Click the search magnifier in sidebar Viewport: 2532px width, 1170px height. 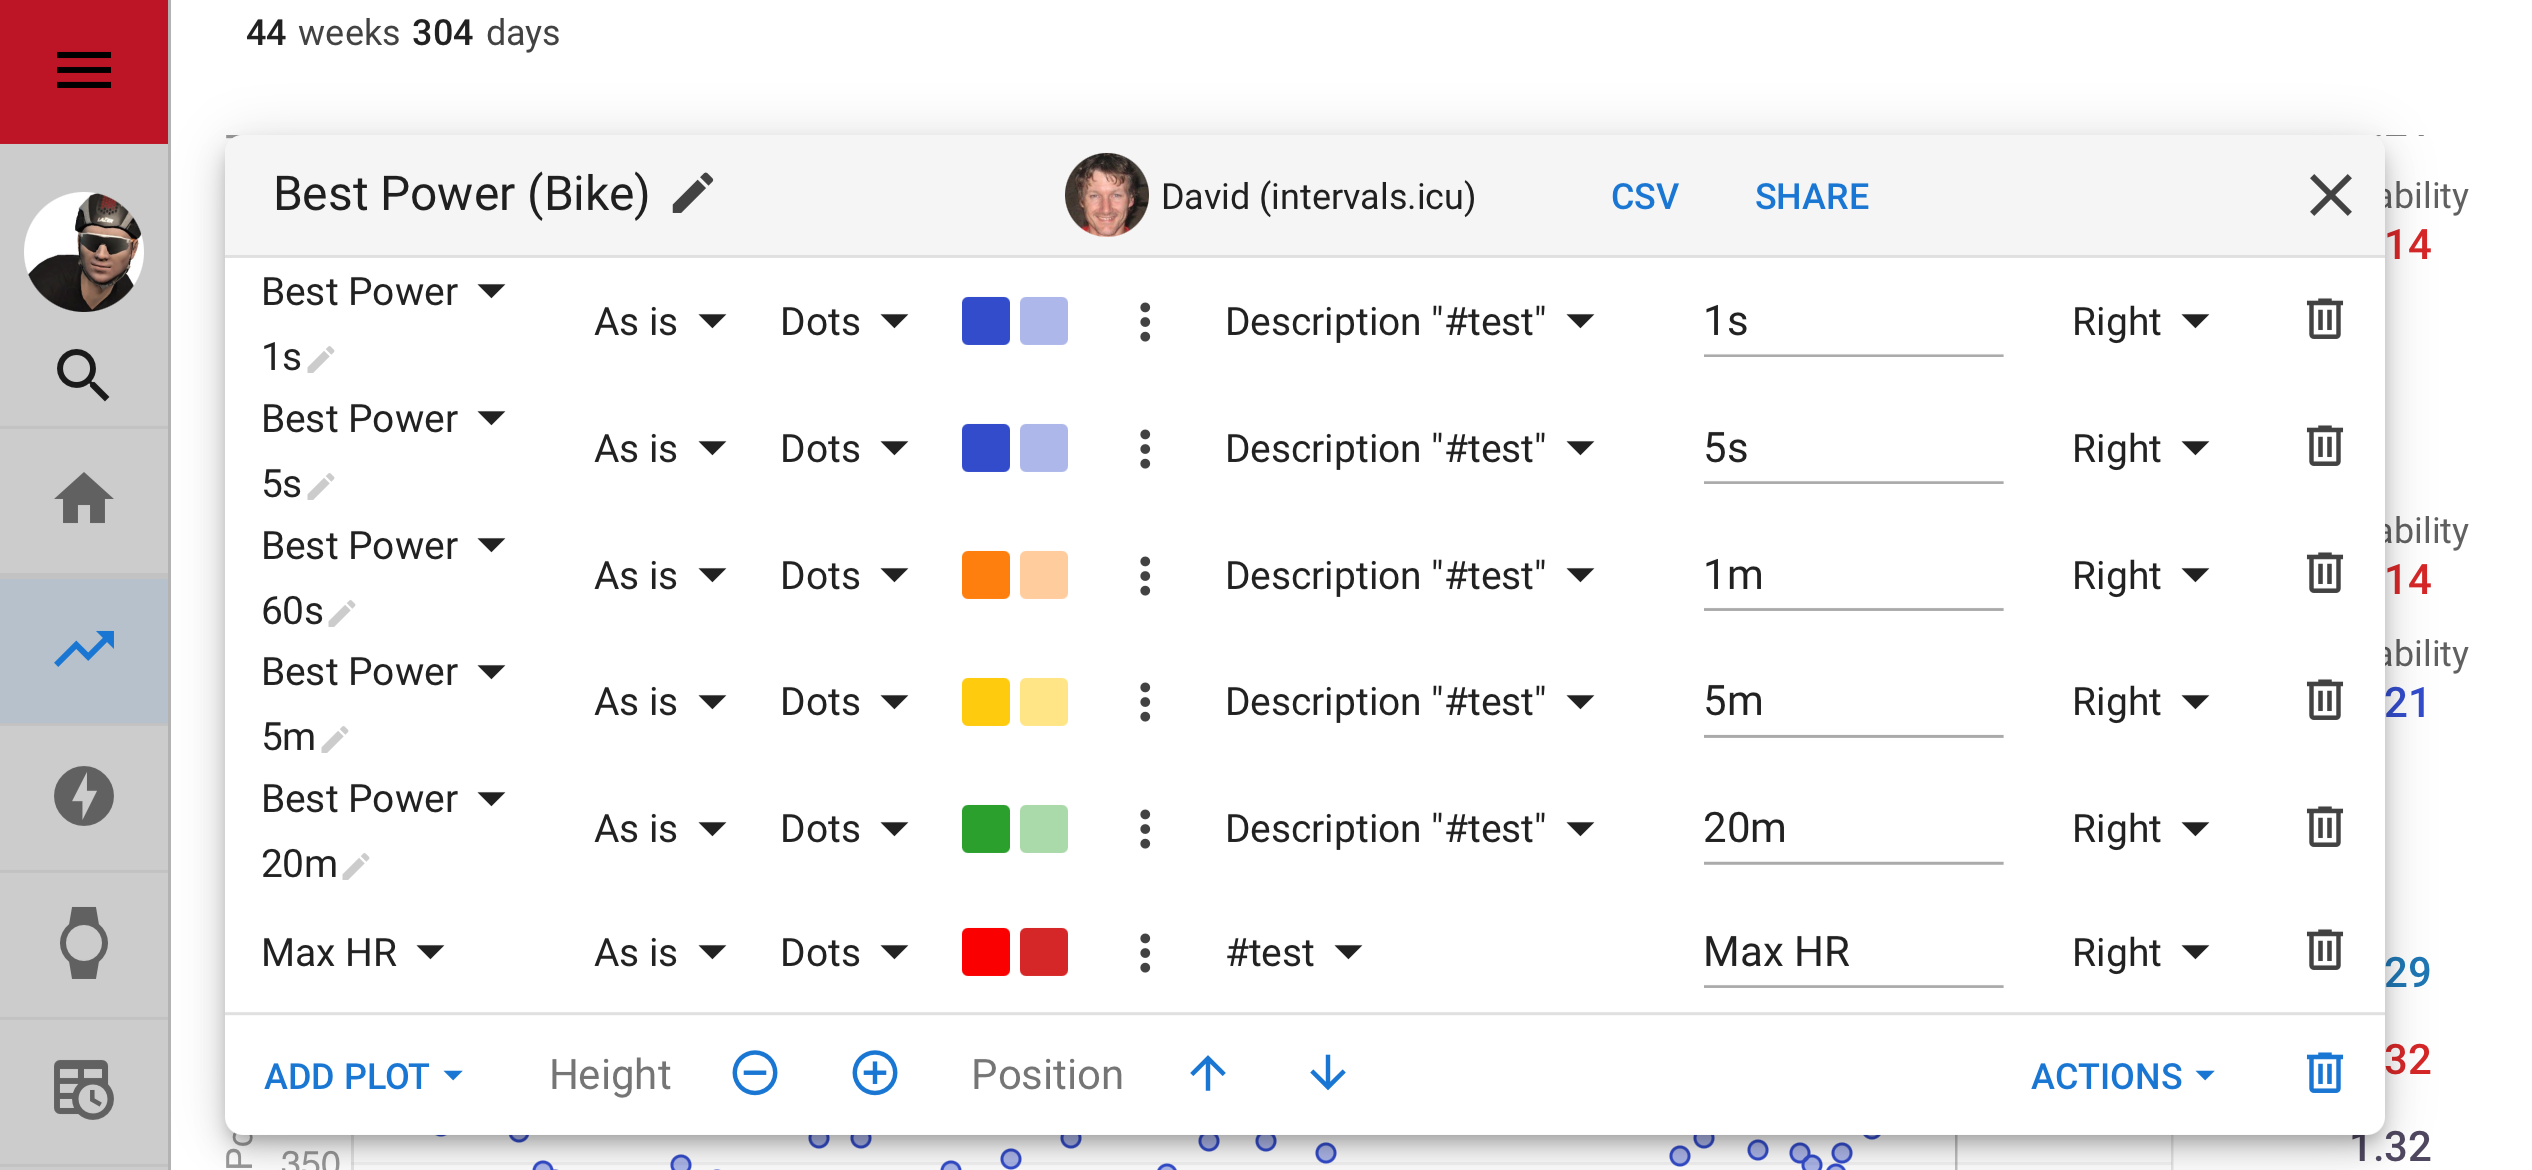pyautogui.click(x=83, y=375)
